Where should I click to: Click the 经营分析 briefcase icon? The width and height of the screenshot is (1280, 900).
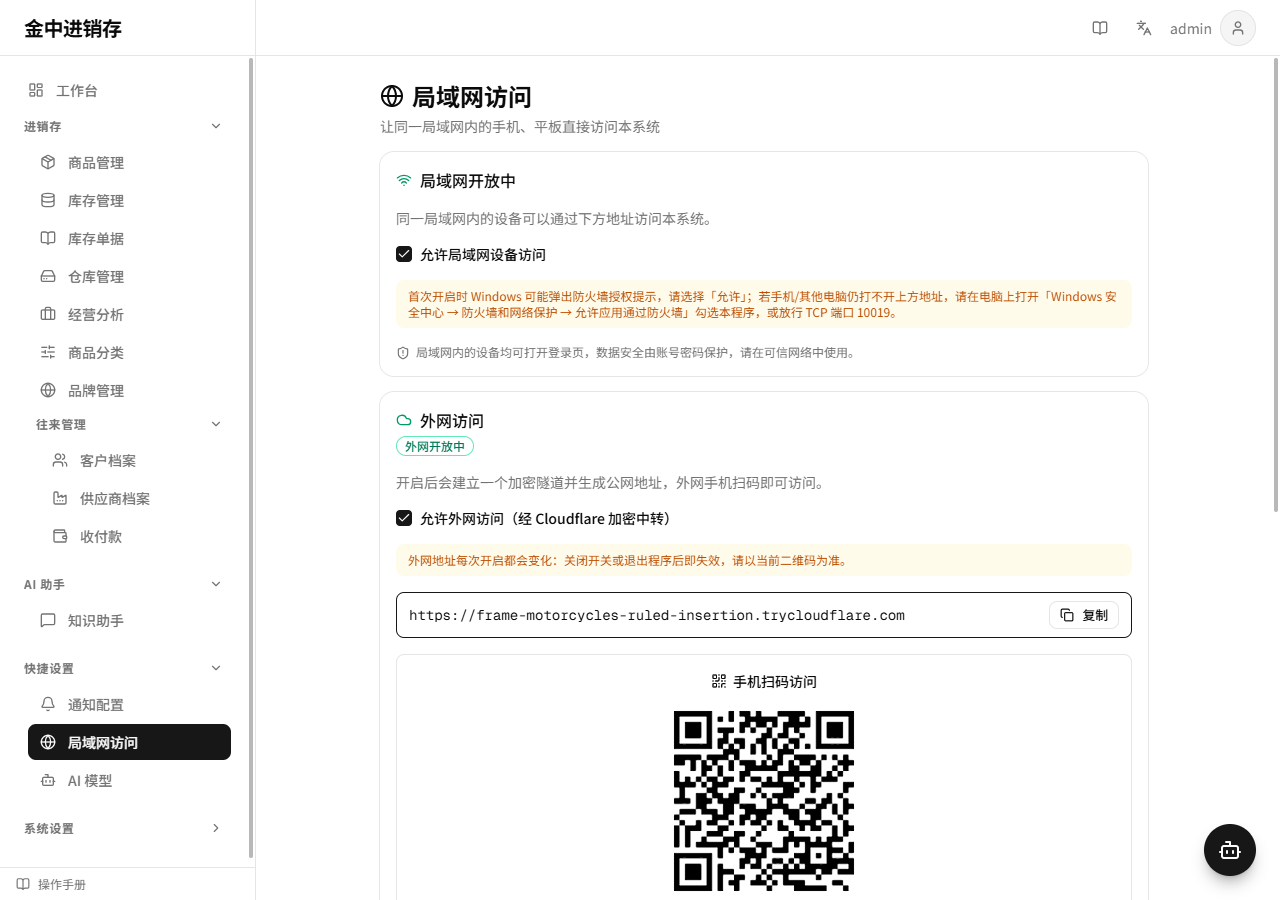pos(48,314)
